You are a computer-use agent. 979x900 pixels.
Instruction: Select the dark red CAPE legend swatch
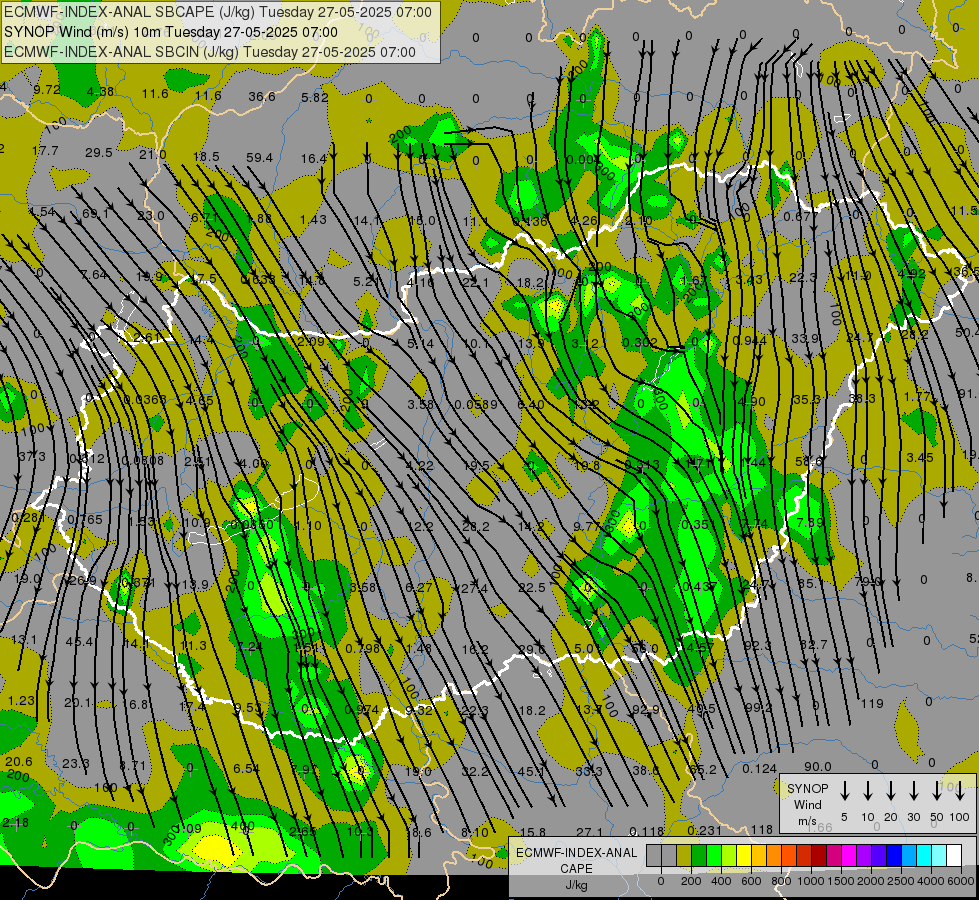pos(820,855)
